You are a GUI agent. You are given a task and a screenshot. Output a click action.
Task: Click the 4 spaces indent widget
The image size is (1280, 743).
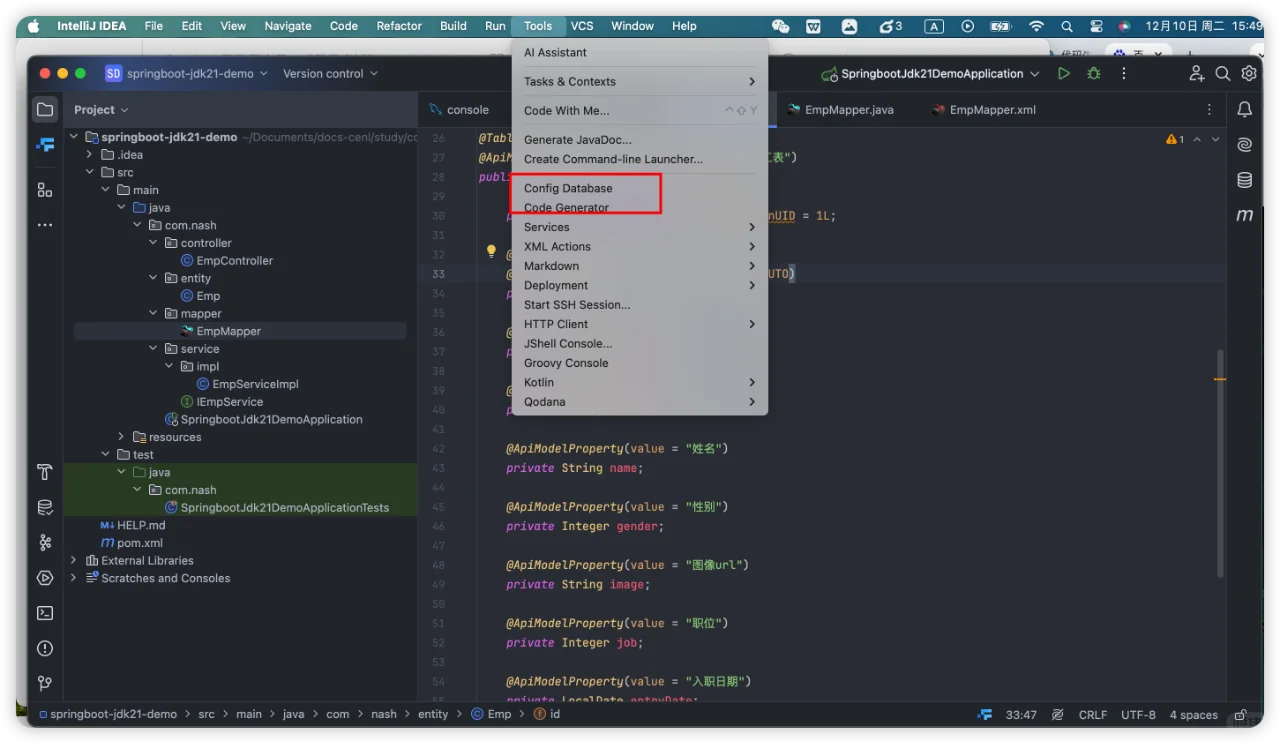pos(1194,715)
